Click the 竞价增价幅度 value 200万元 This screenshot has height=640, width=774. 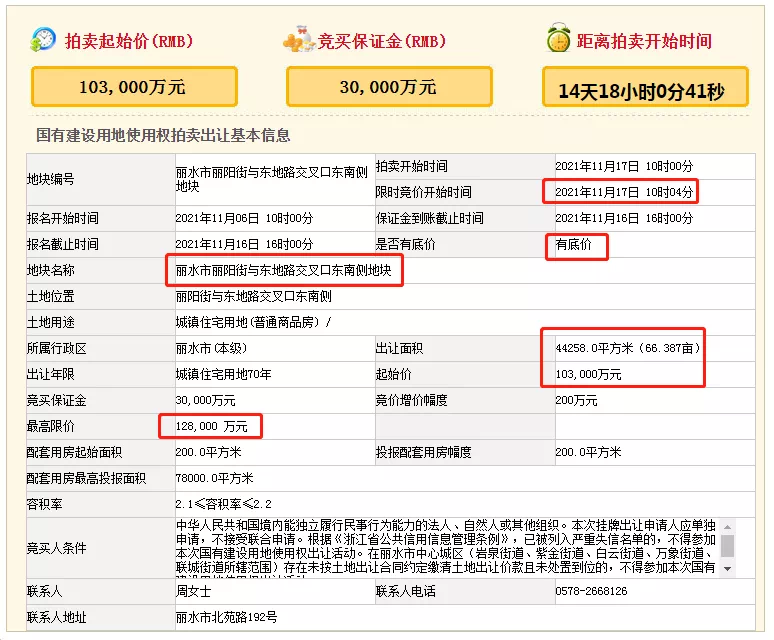pyautogui.click(x=577, y=401)
